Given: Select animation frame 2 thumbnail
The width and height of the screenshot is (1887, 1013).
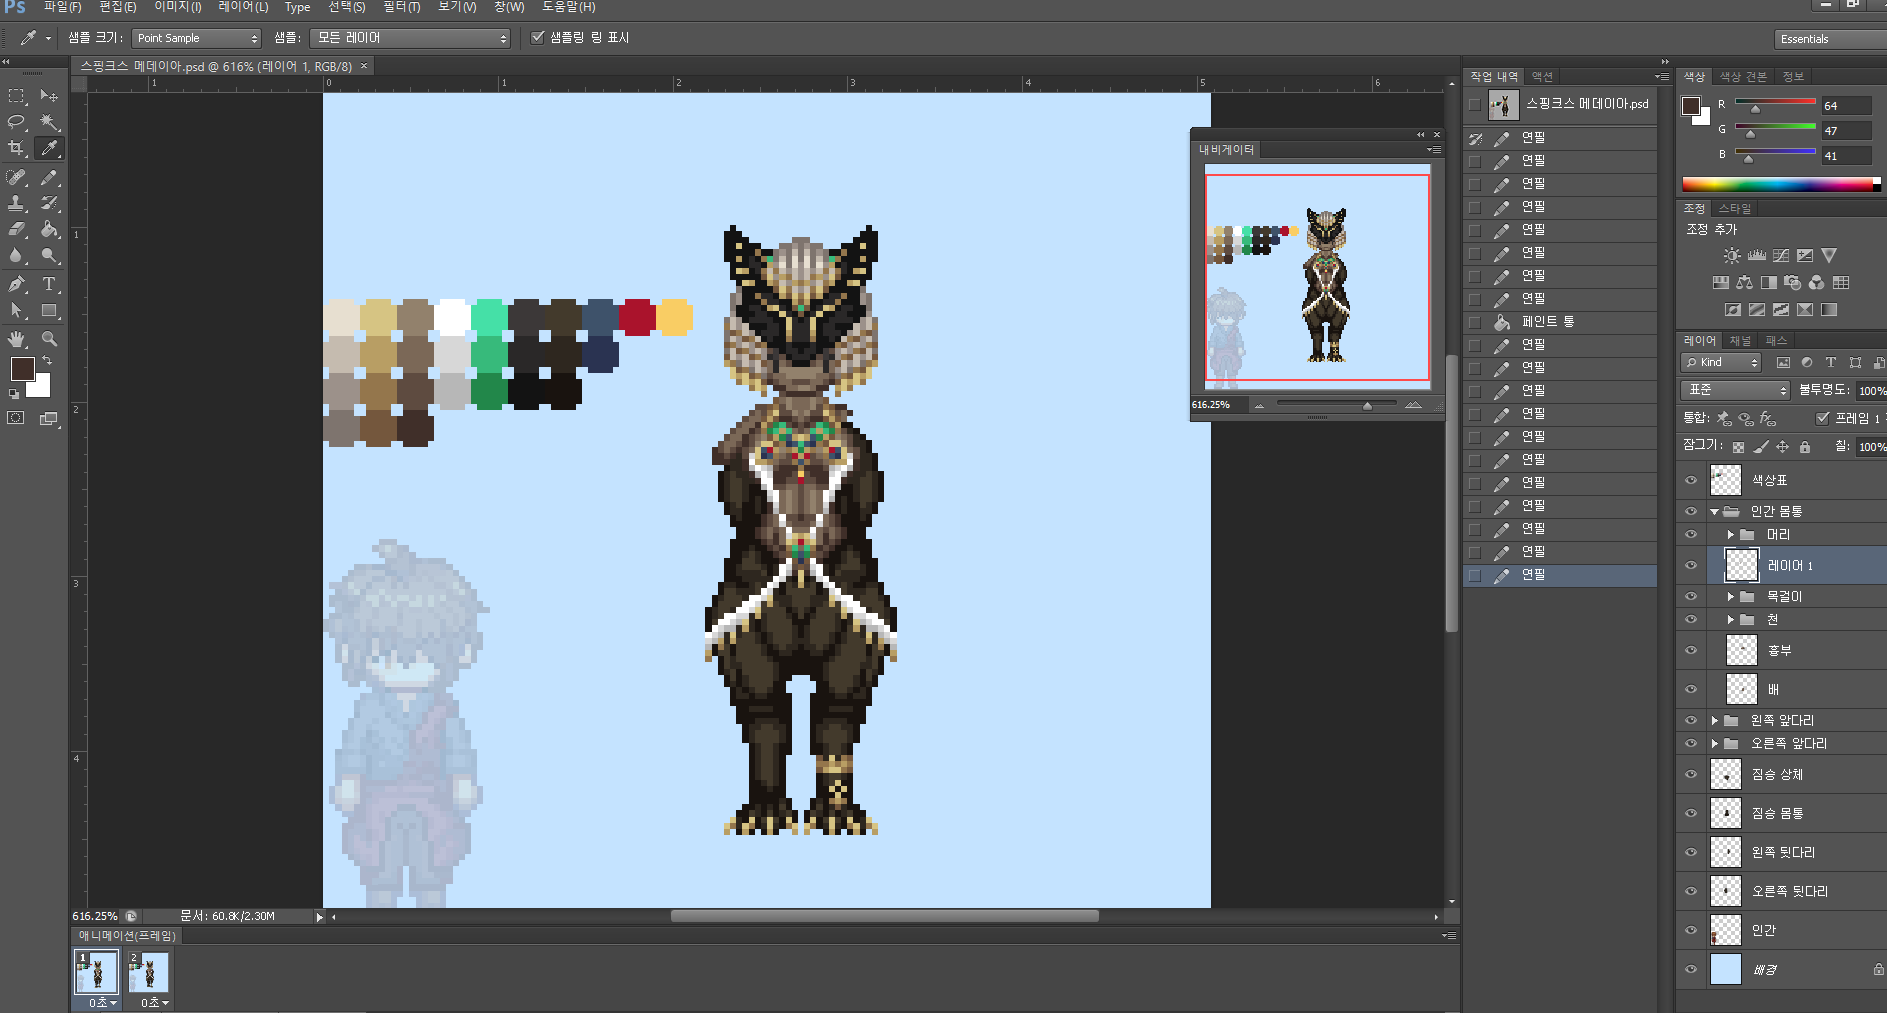Looking at the screenshot, I should coord(149,971).
